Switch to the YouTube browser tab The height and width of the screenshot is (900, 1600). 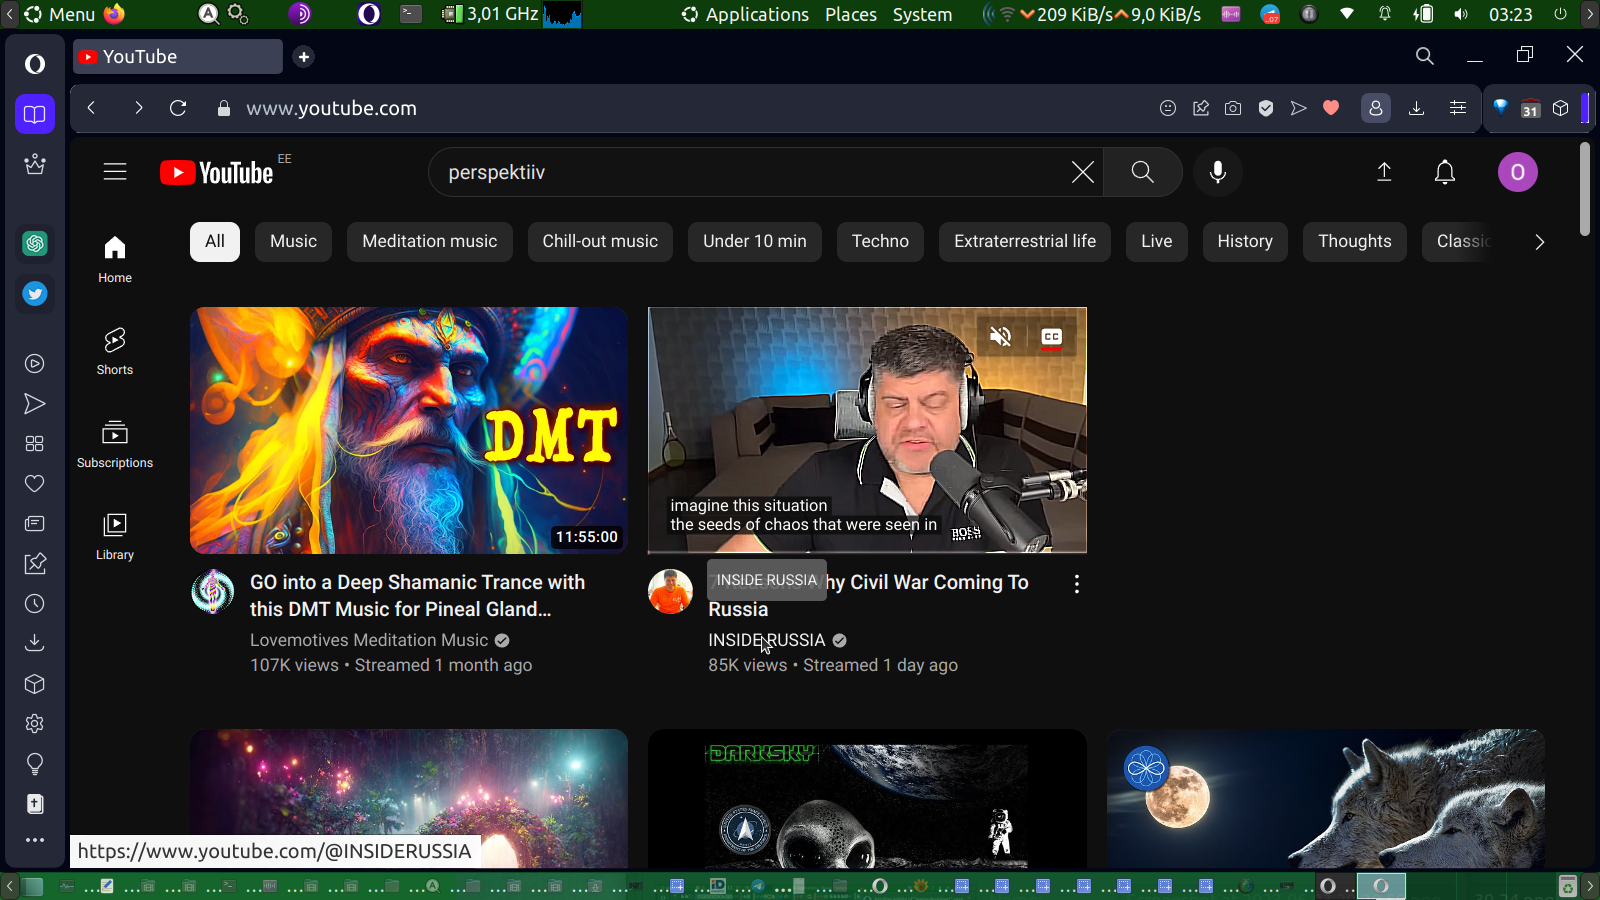pos(178,57)
